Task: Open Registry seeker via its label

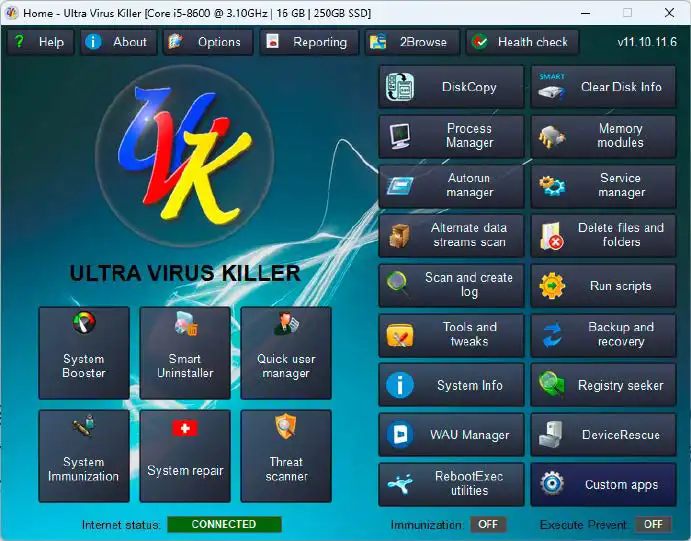Action: [x=620, y=385]
